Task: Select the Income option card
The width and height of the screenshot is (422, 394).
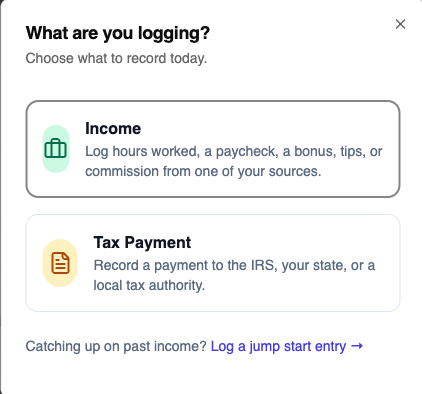Action: click(213, 149)
